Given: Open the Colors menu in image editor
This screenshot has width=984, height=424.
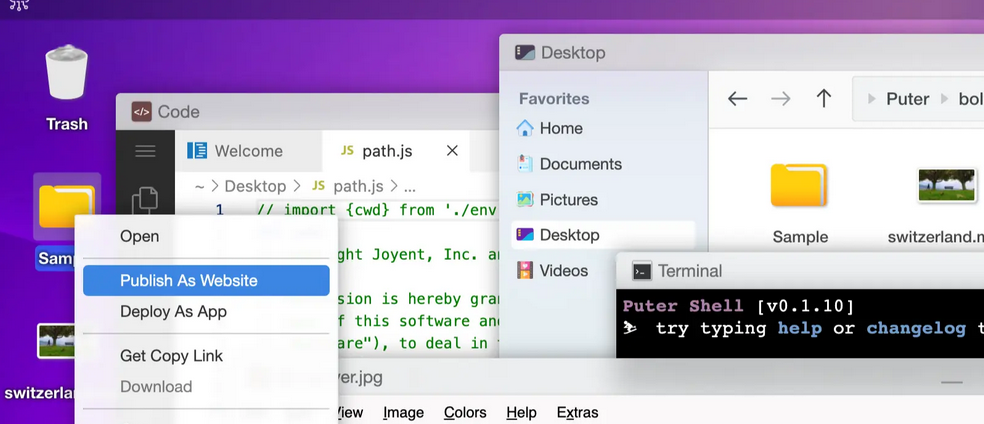Looking at the screenshot, I should click(x=465, y=412).
